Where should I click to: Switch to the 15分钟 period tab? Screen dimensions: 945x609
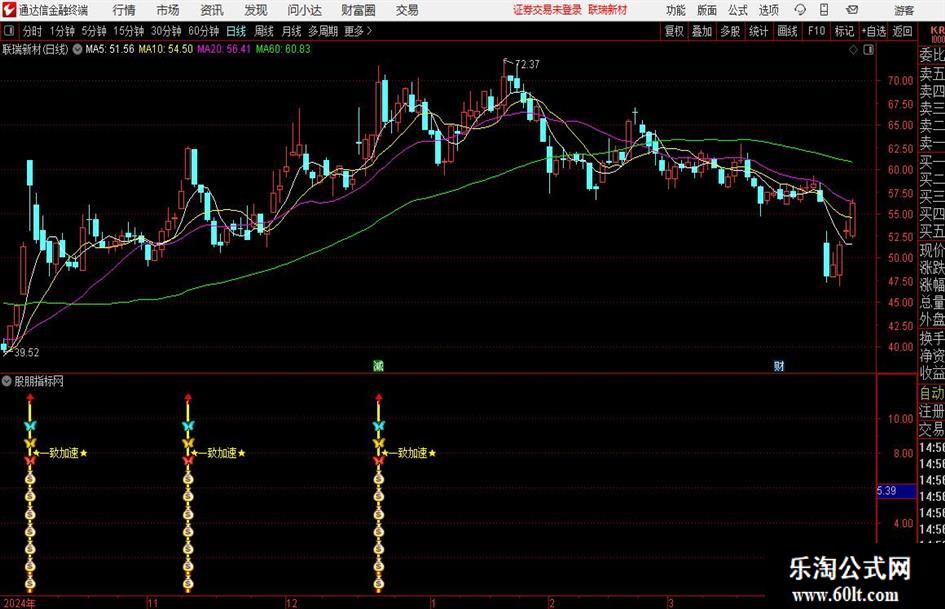coord(129,31)
